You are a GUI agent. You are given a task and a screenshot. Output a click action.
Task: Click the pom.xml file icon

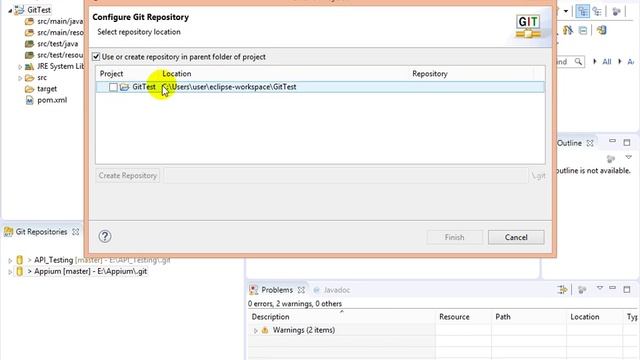pyautogui.click(x=29, y=100)
